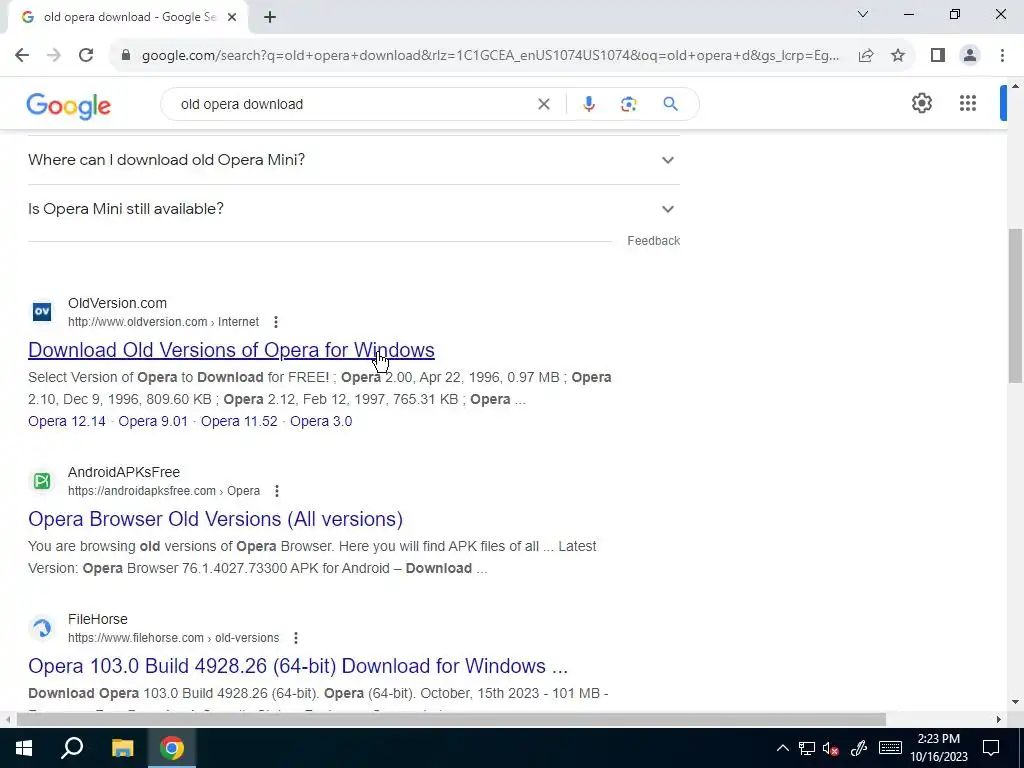Image resolution: width=1024 pixels, height=768 pixels.
Task: Click the OldVersion.com site favicon
Action: 42,312
